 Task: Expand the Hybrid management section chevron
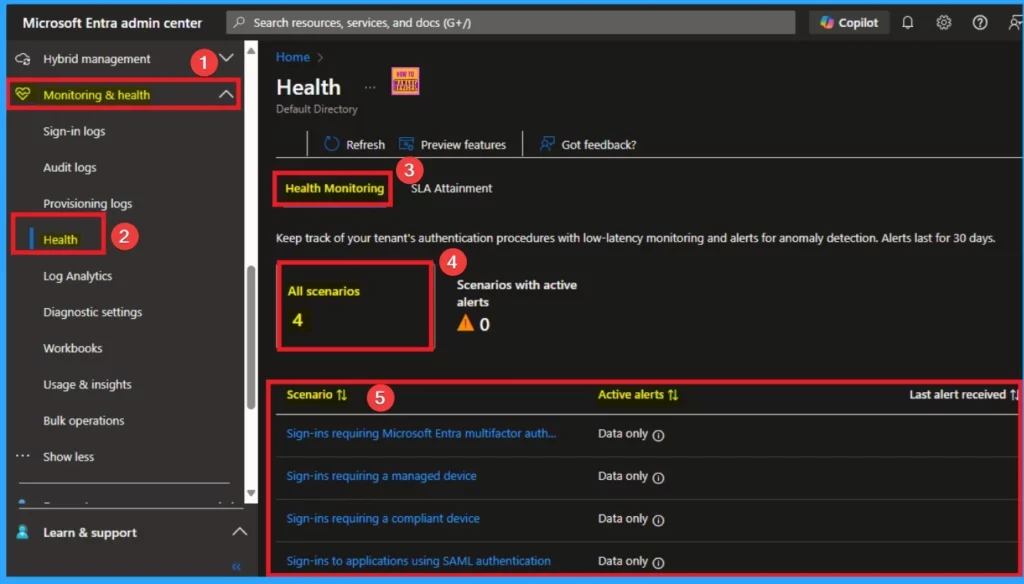[x=227, y=58]
